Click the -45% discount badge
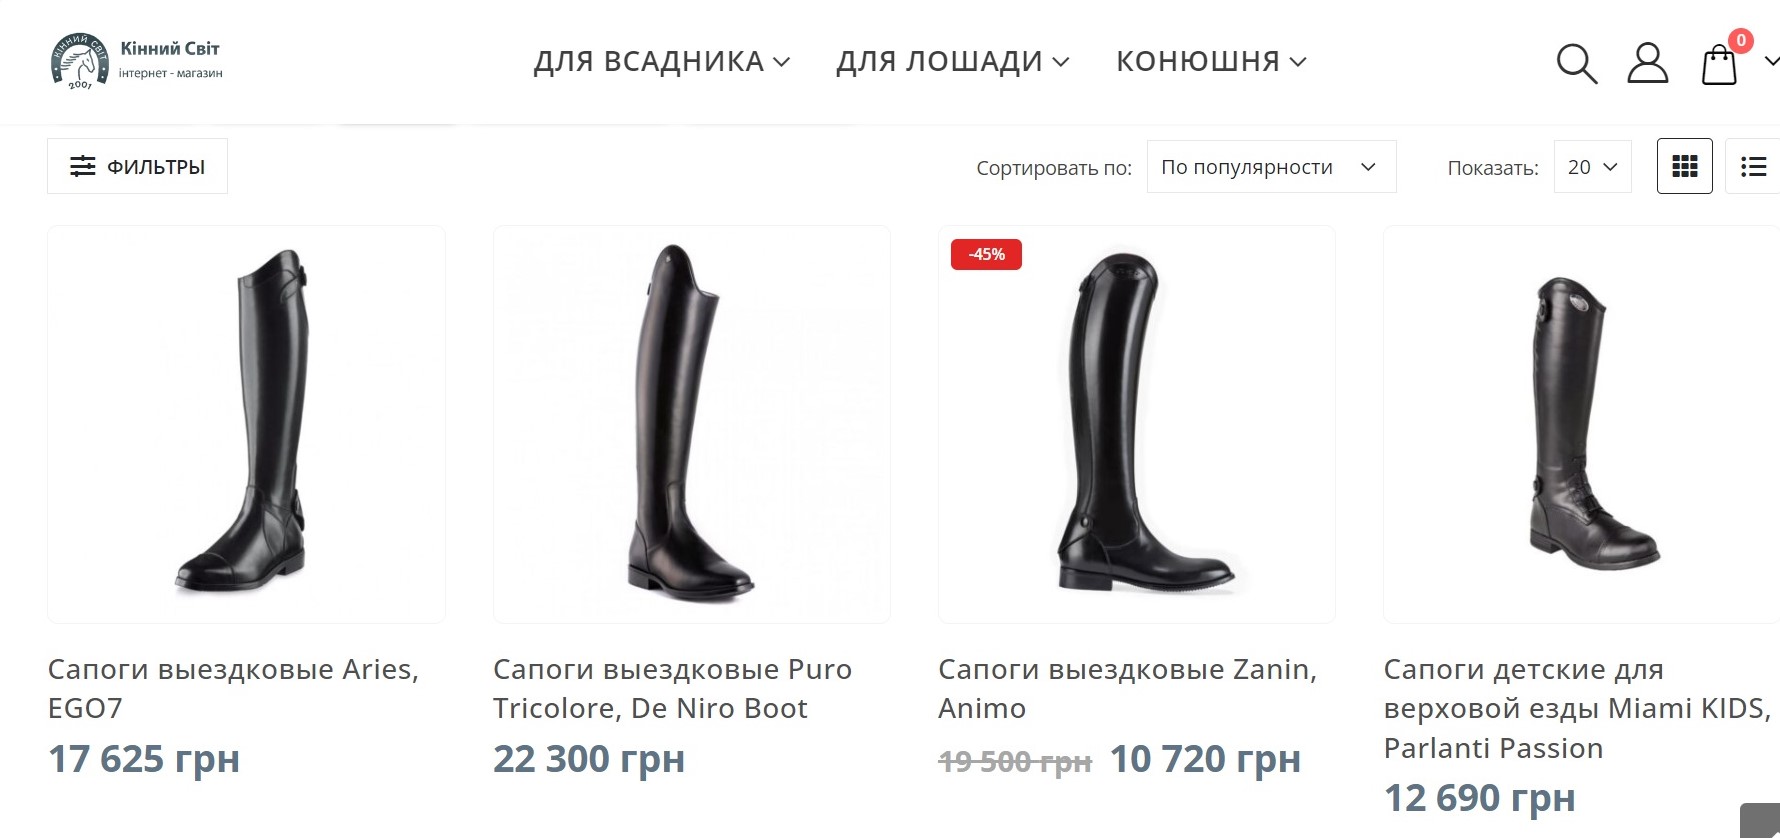This screenshot has height=838, width=1780. (986, 255)
